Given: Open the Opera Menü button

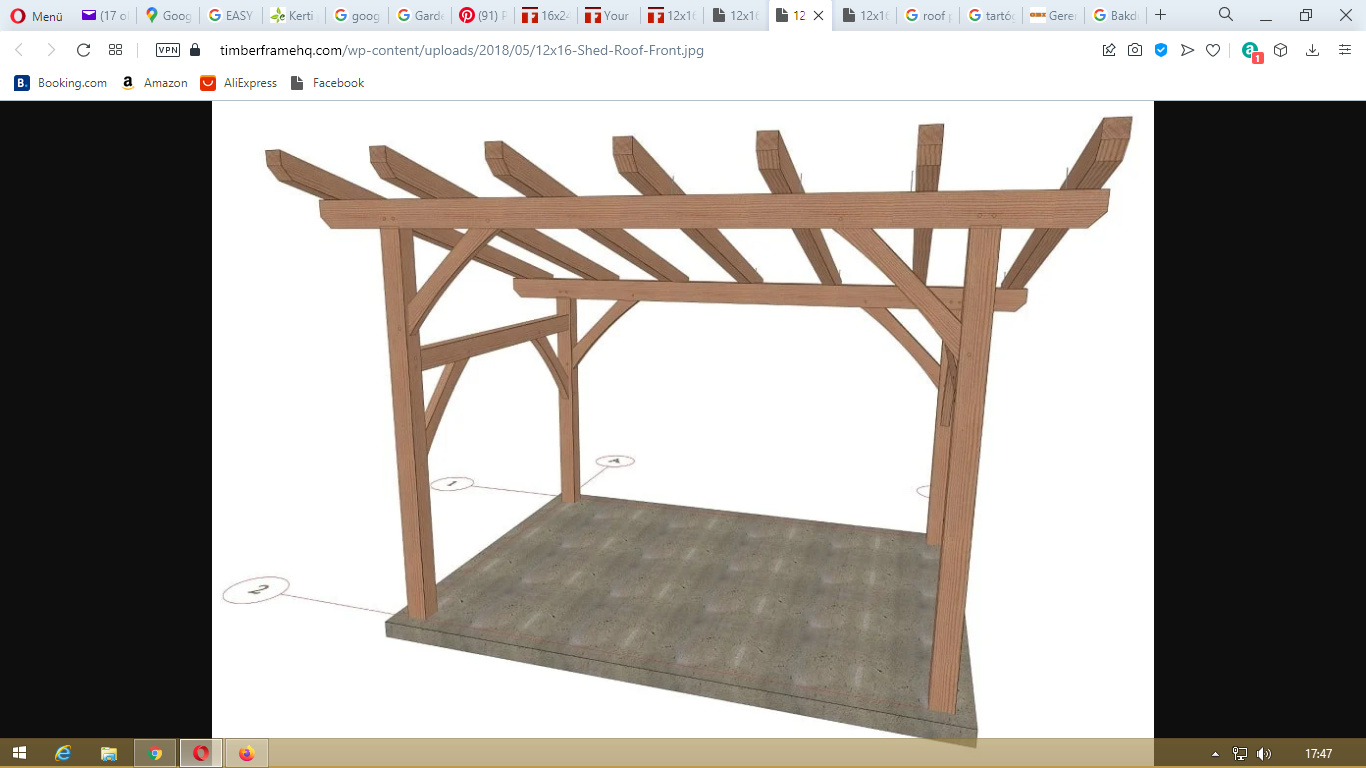Looking at the screenshot, I should 37,16.
